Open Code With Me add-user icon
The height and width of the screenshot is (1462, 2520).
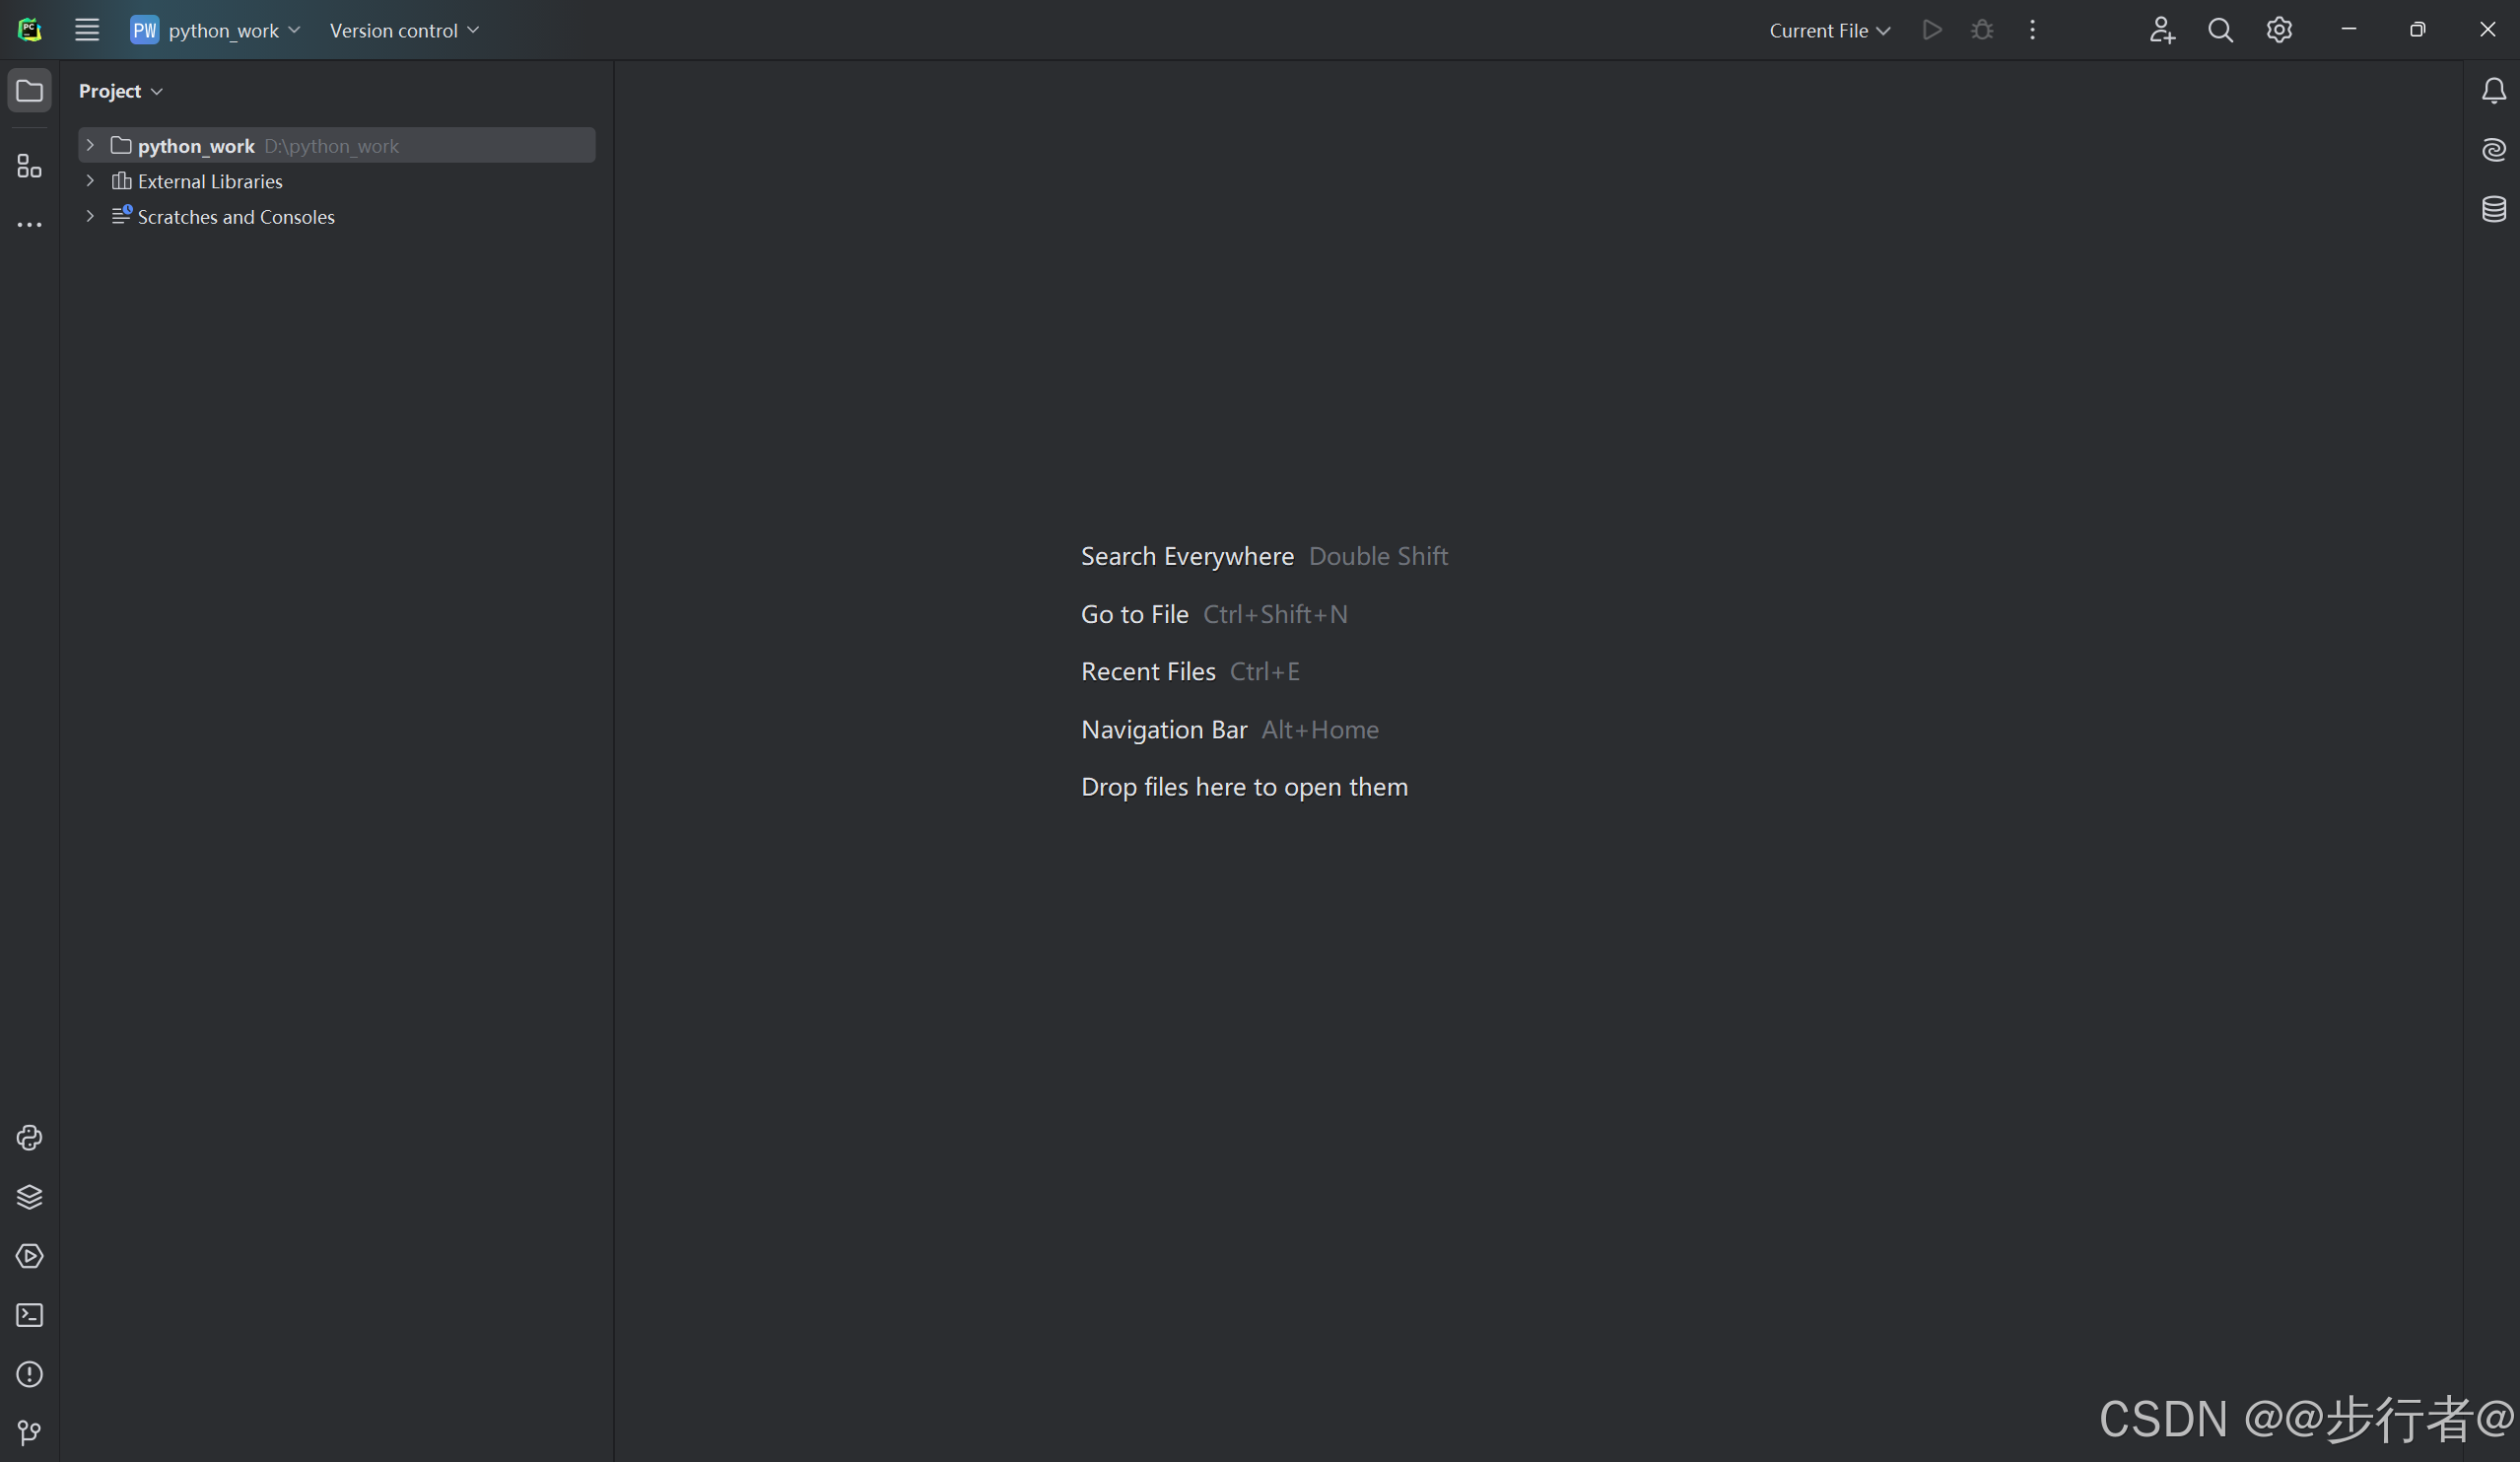(2162, 30)
